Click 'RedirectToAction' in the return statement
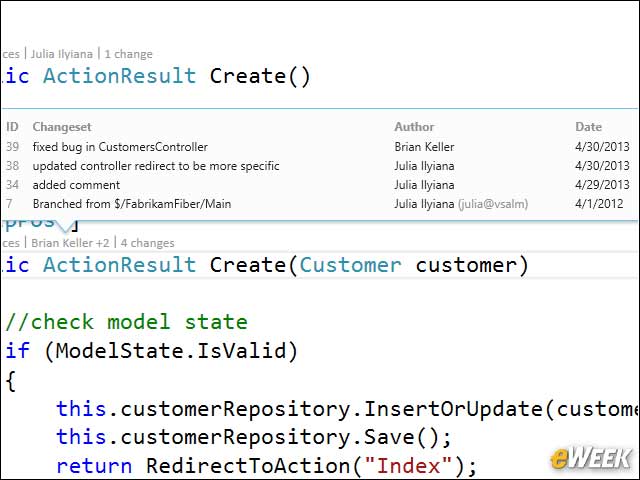This screenshot has height=480, width=640. click(248, 466)
